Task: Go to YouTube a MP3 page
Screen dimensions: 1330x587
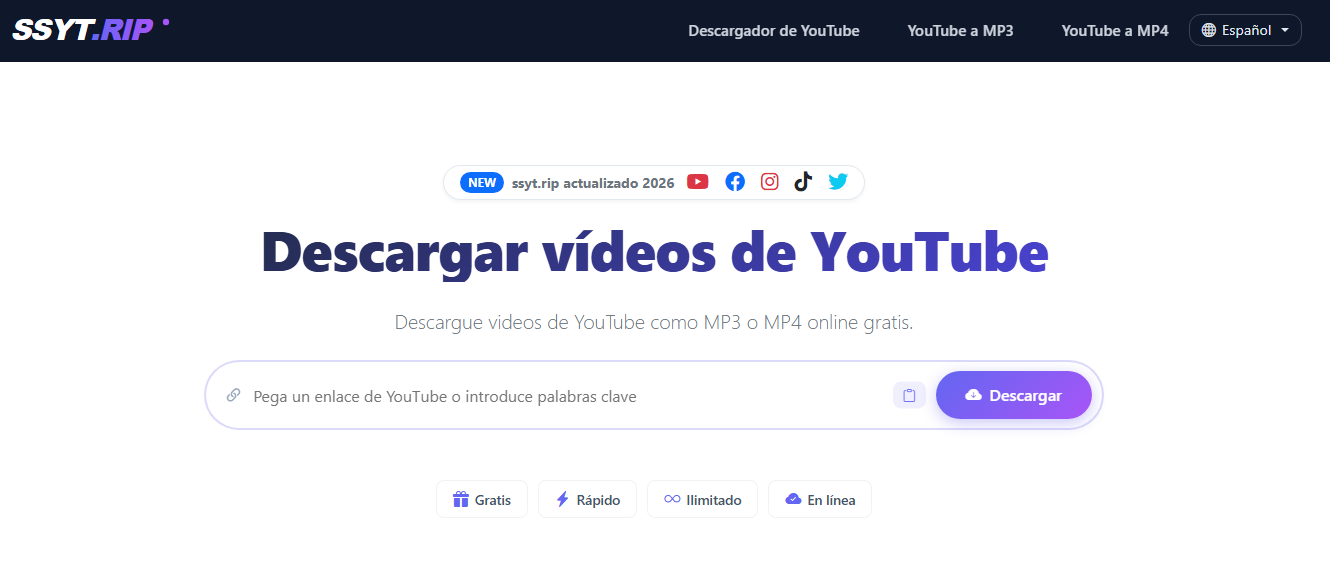Action: 960,31
